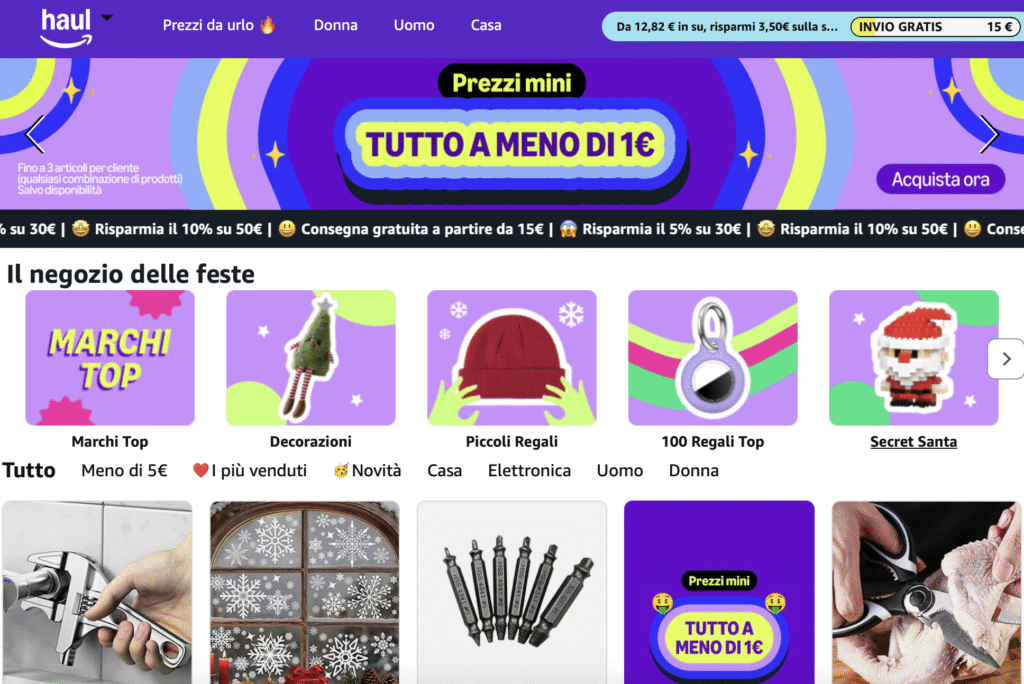Click the Secret Santa link
This screenshot has width=1024, height=684.
(913, 442)
